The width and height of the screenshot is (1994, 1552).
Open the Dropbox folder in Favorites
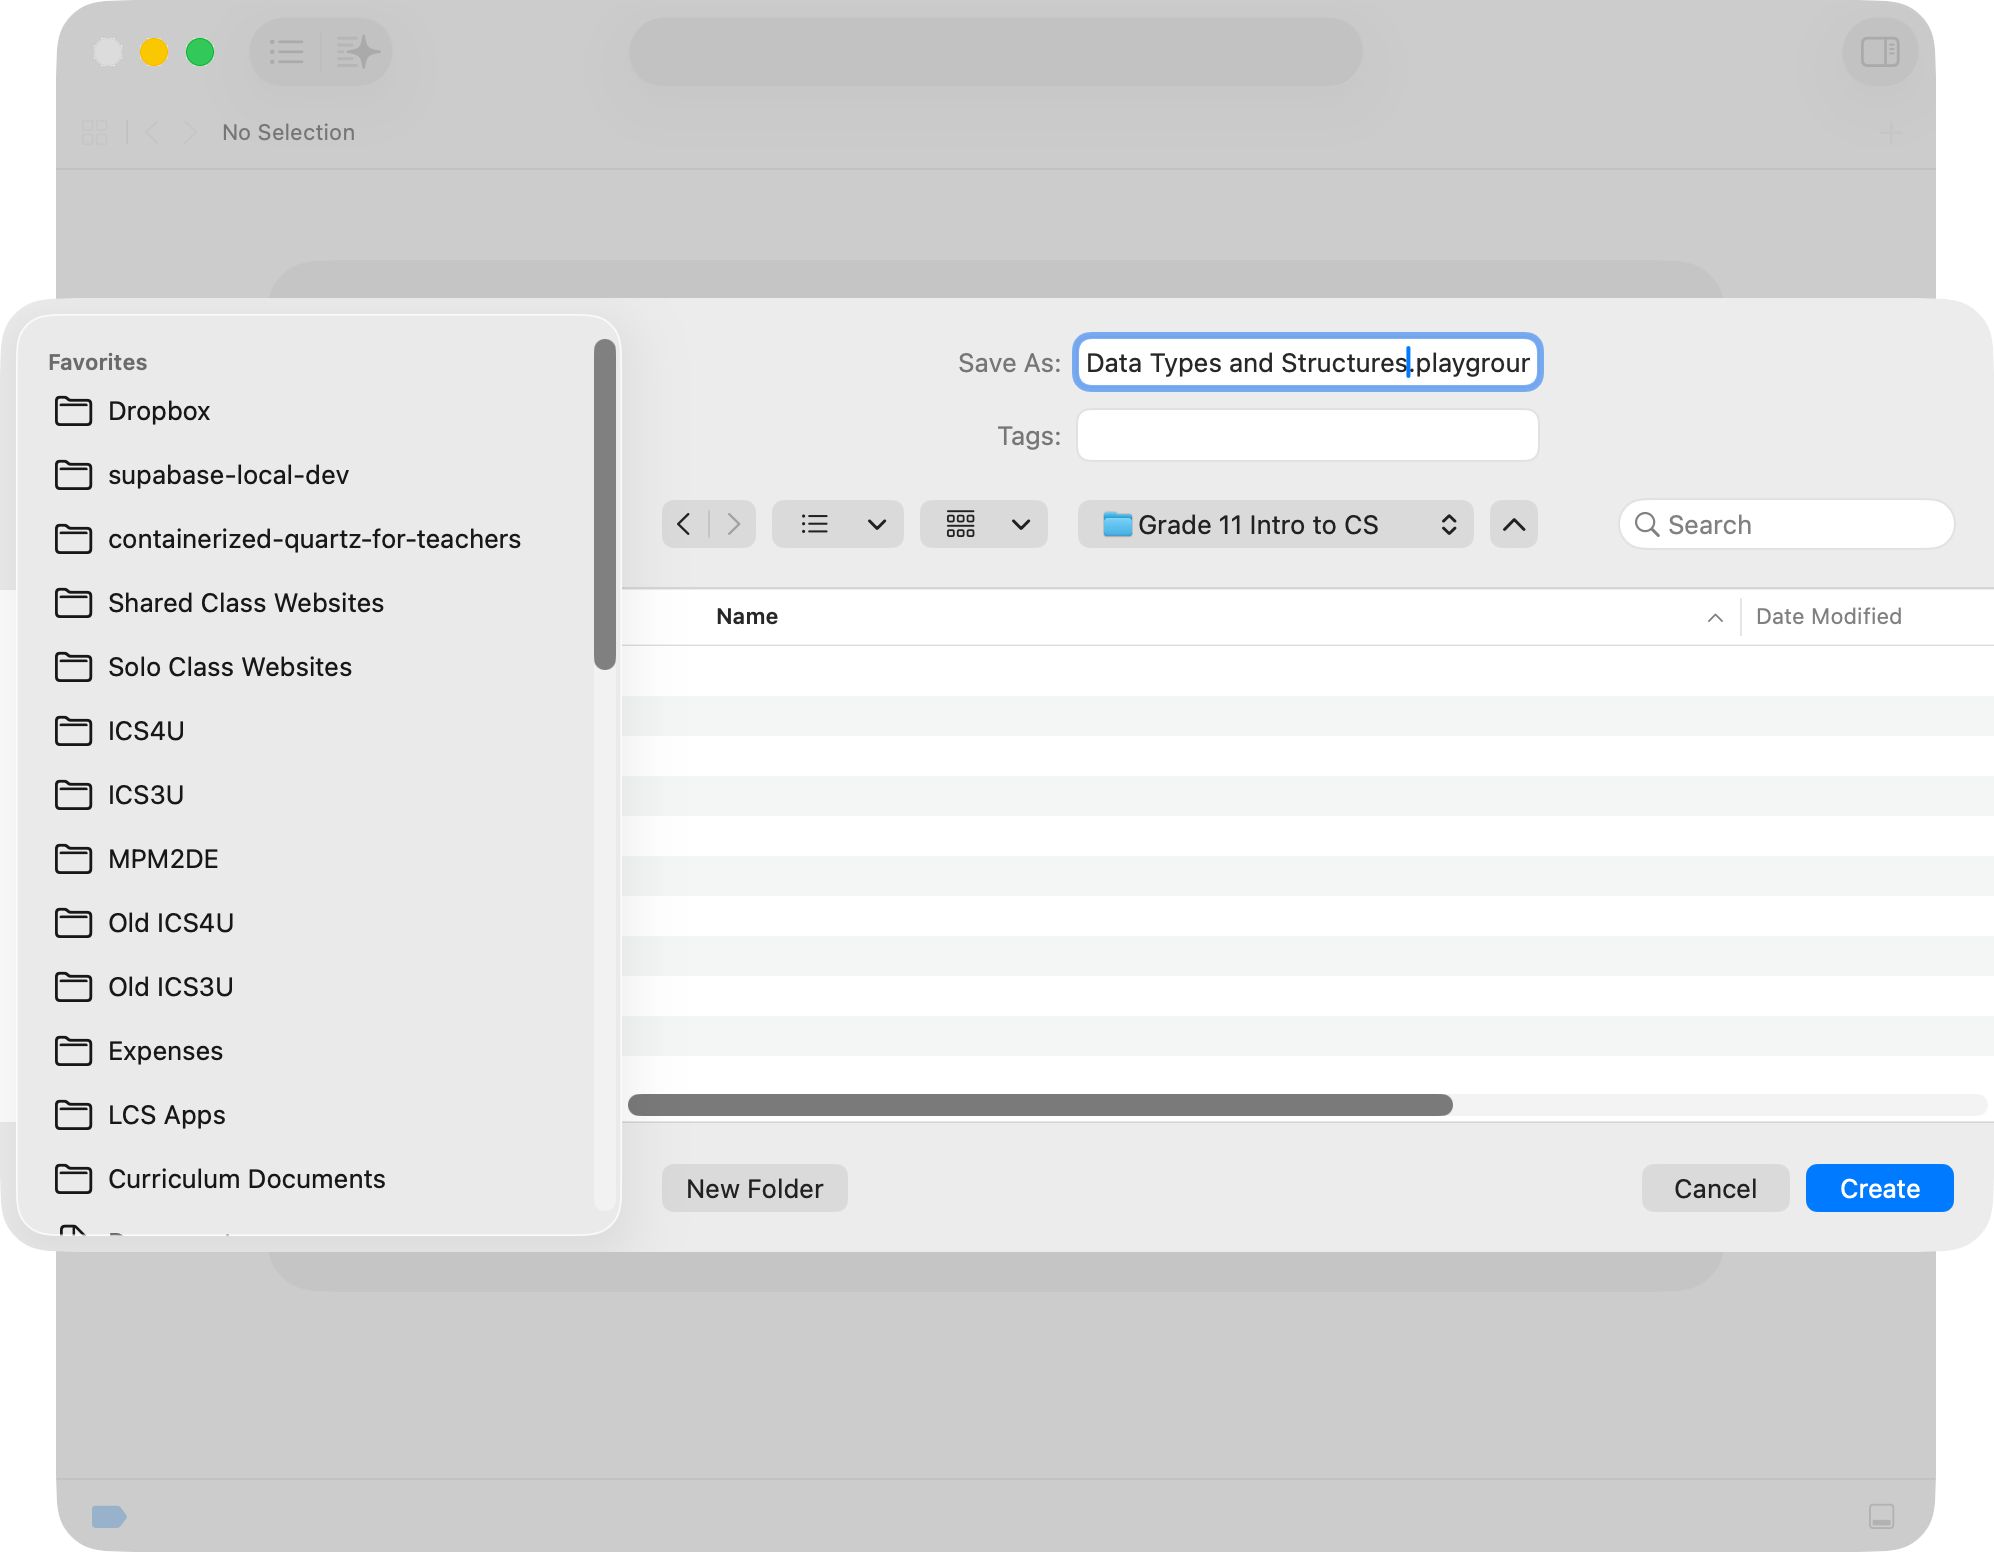click(159, 411)
